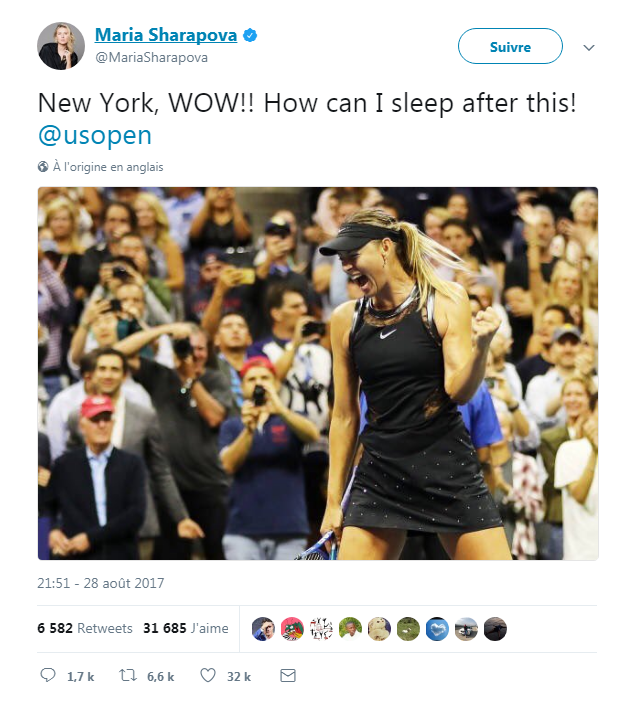The width and height of the screenshot is (623, 702).
Task: Open the blue heart liker avatar
Action: 437,629
